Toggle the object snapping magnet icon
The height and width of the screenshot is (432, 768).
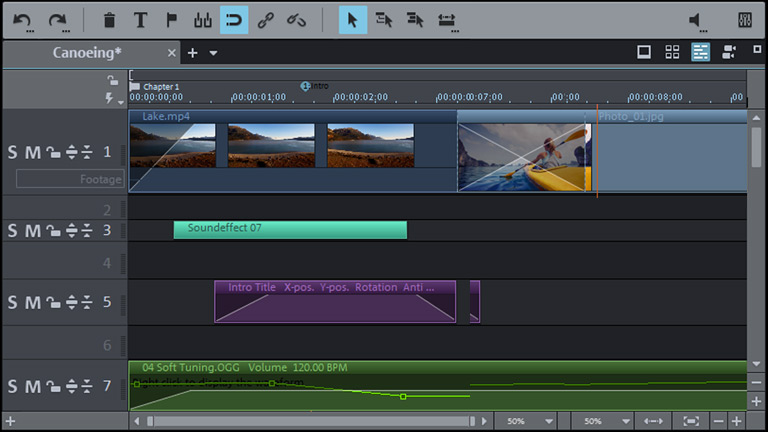pyautogui.click(x=234, y=20)
